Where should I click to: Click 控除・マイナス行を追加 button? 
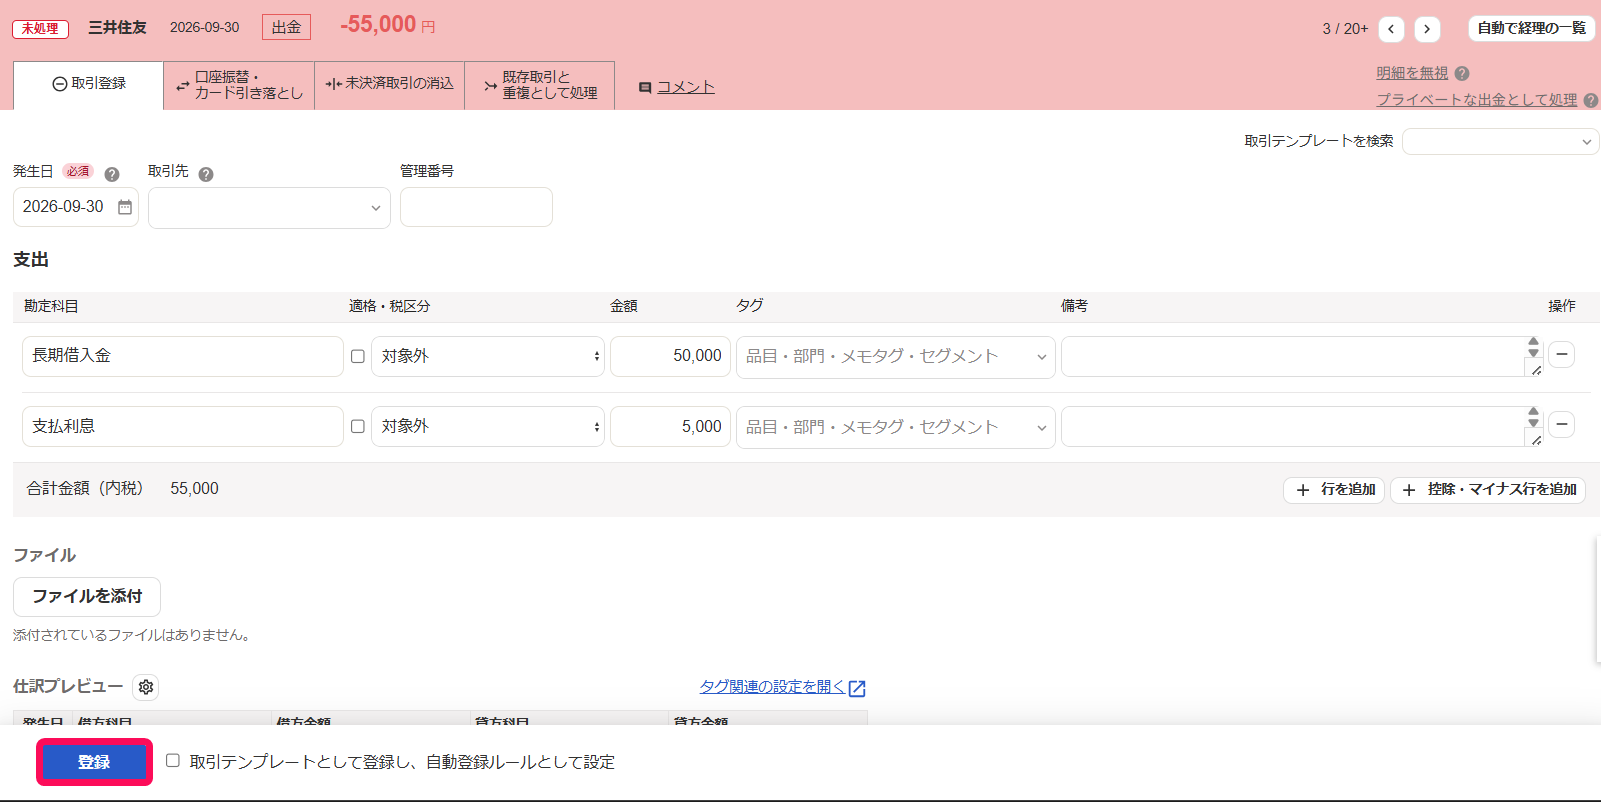[x=1488, y=490]
